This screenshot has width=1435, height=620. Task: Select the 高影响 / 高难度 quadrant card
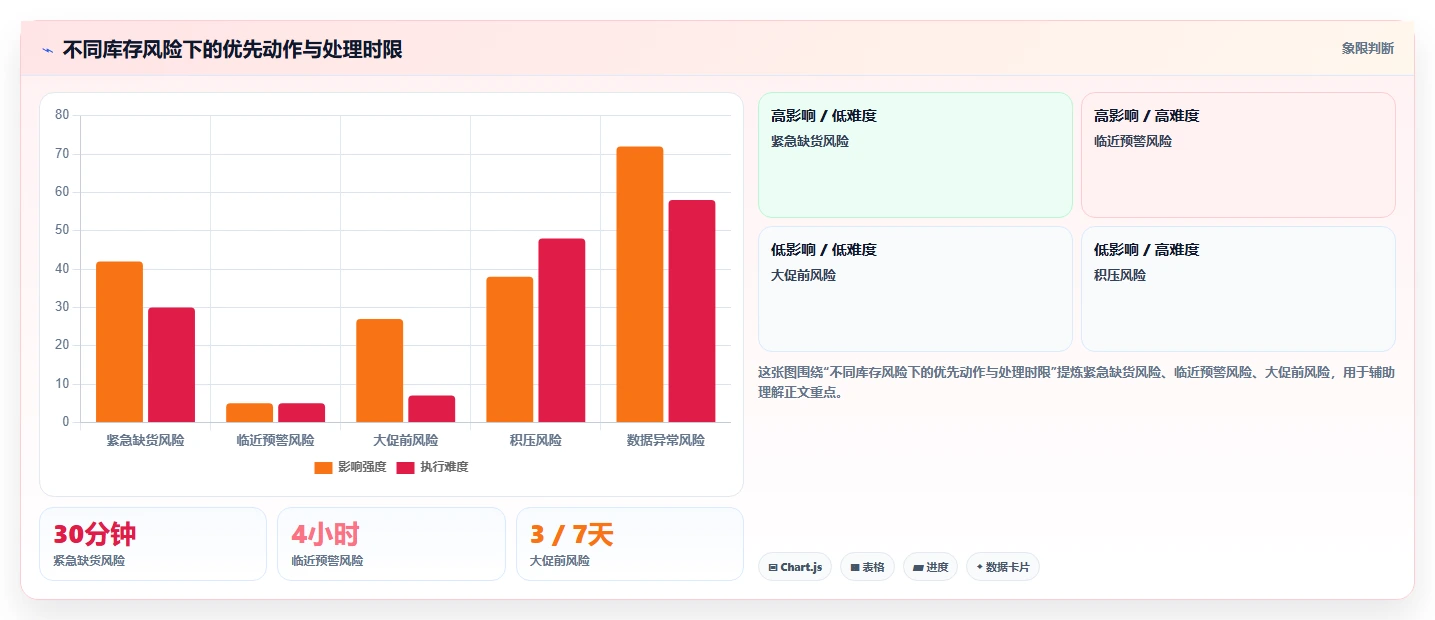[x=1238, y=155]
